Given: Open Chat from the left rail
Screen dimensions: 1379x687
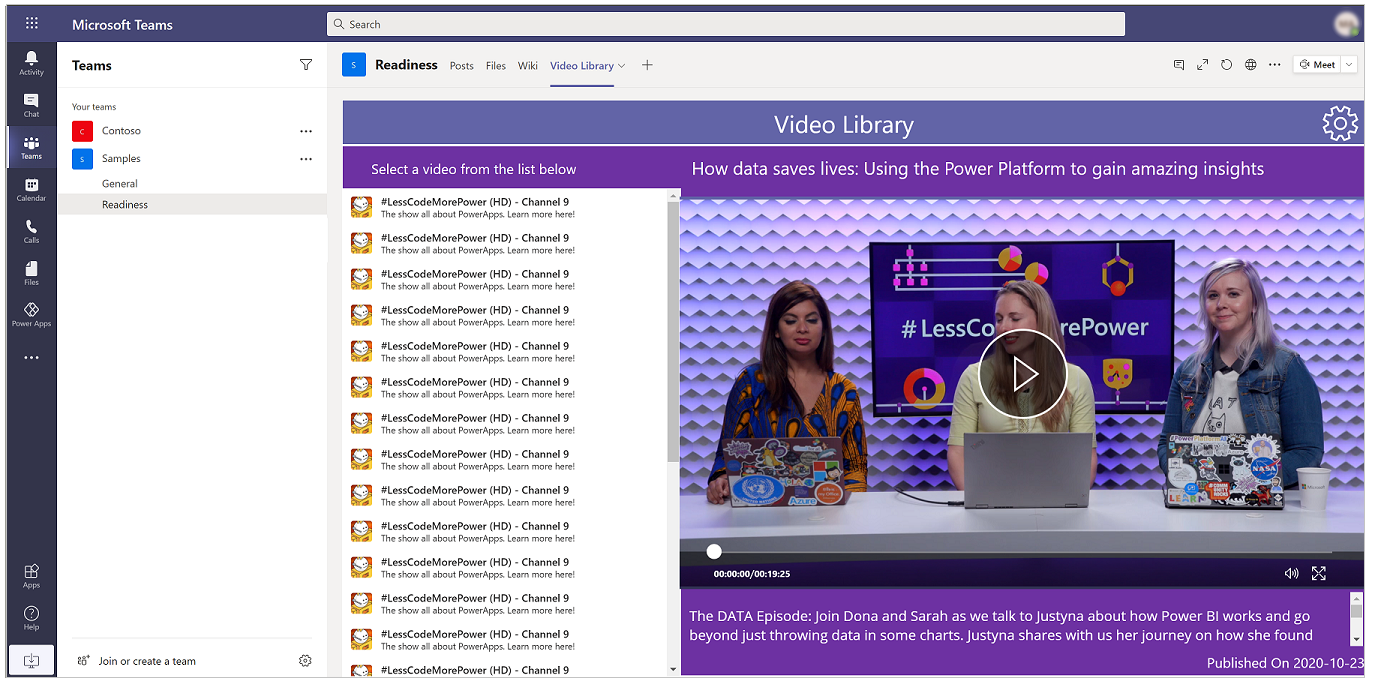Looking at the screenshot, I should 31,104.
